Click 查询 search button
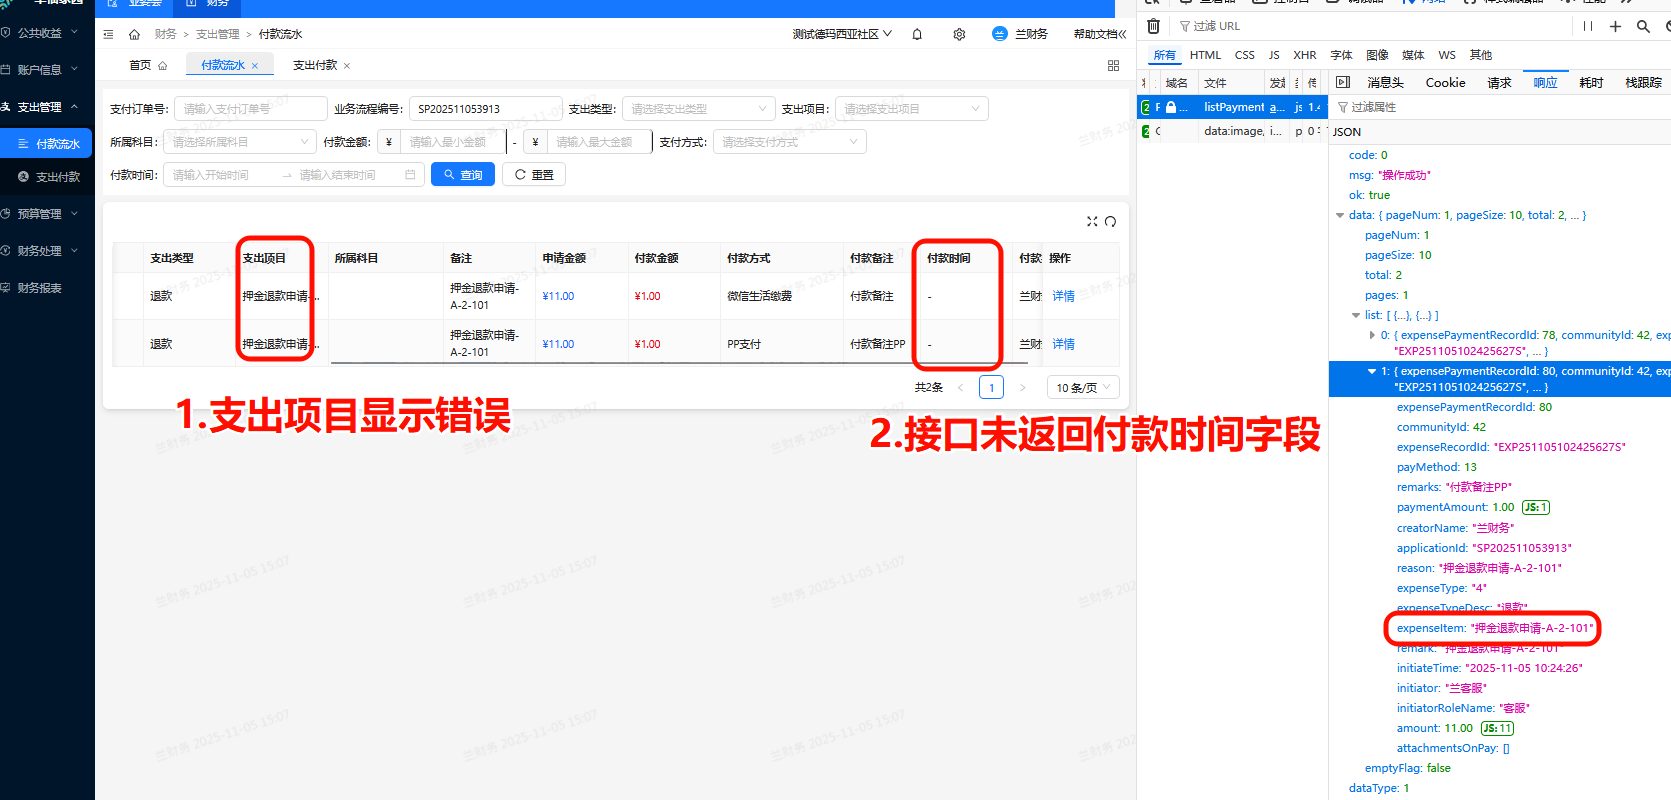This screenshot has height=800, width=1671. (x=463, y=175)
